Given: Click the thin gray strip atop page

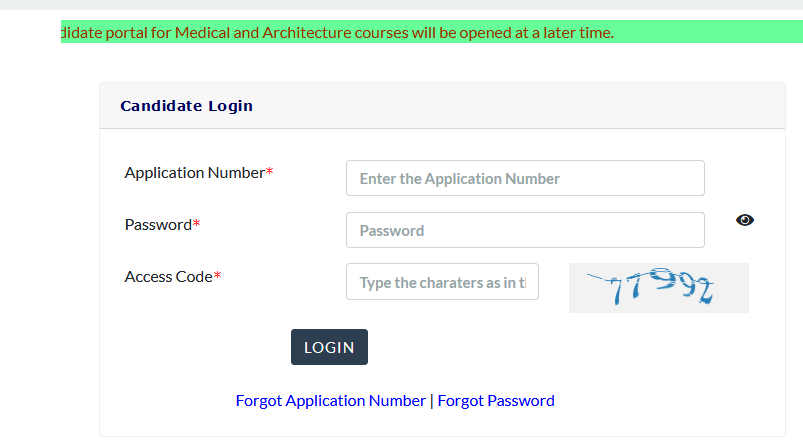Looking at the screenshot, I should coord(402,5).
